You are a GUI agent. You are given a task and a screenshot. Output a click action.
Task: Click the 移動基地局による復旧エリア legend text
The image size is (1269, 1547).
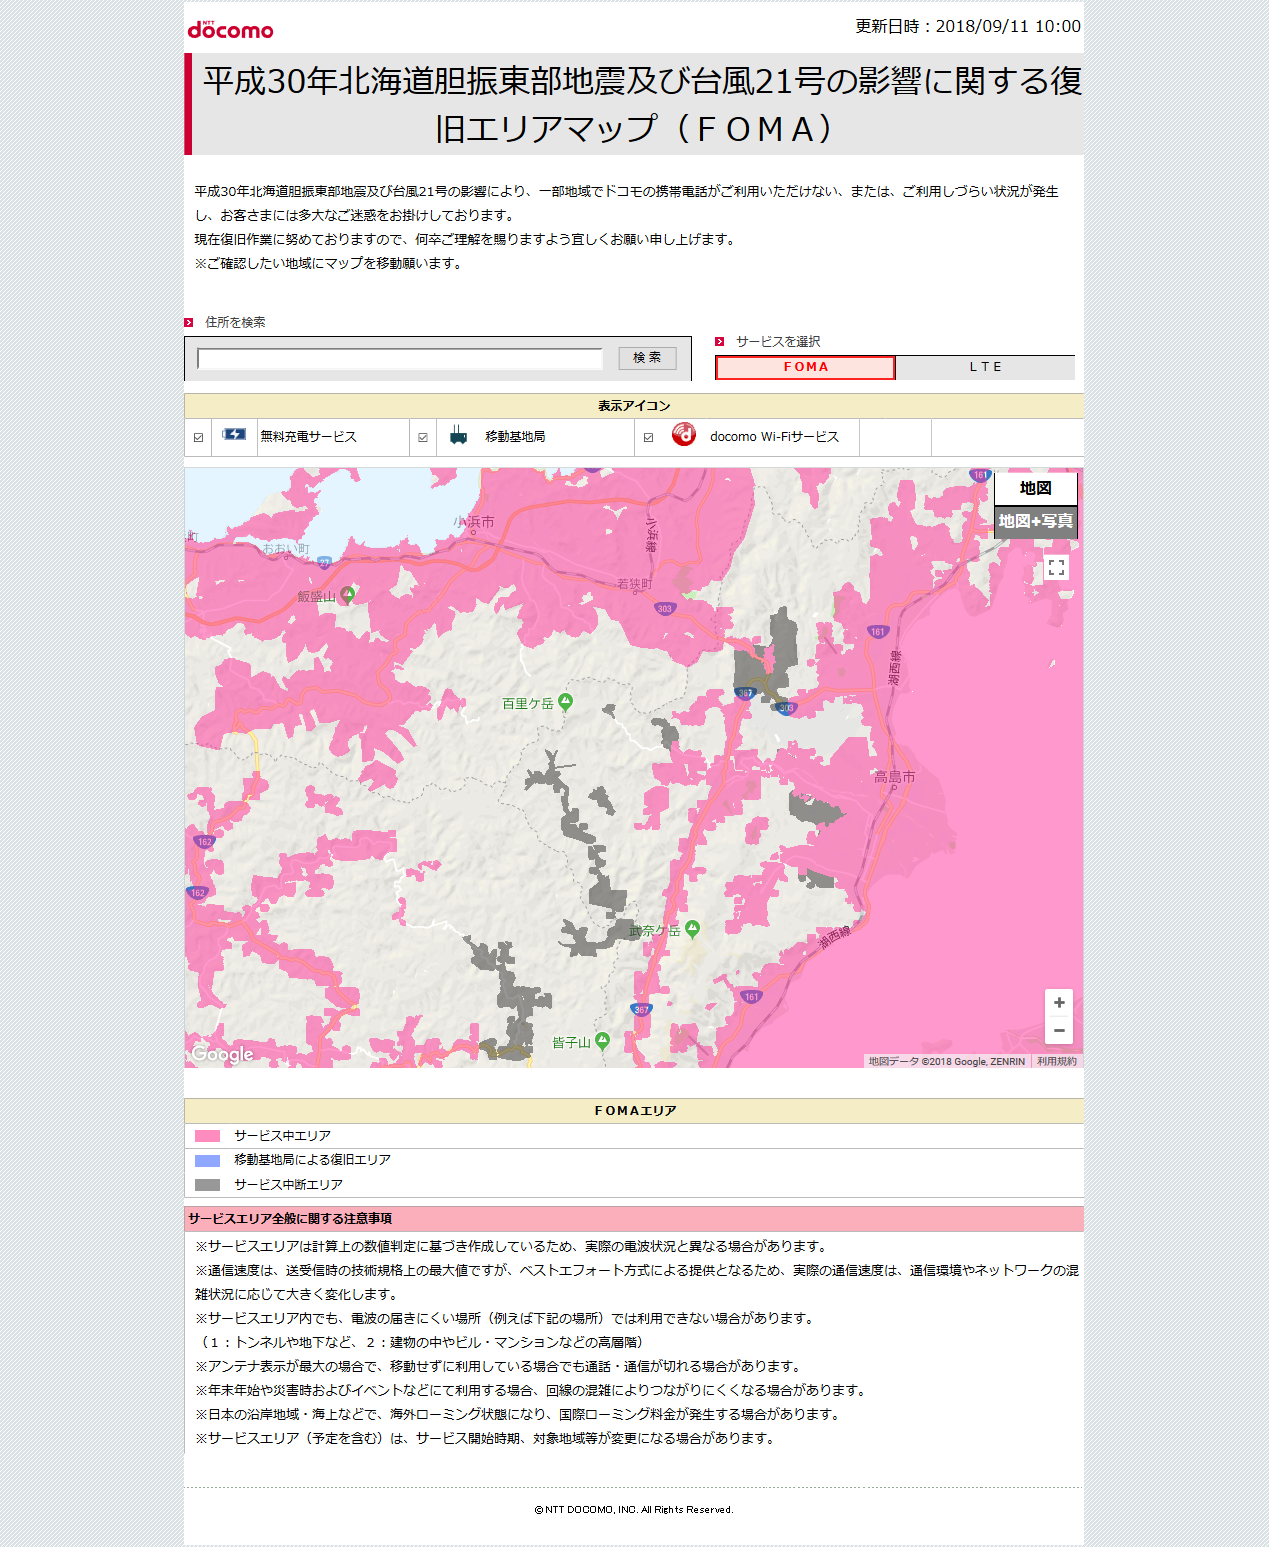(x=312, y=1160)
